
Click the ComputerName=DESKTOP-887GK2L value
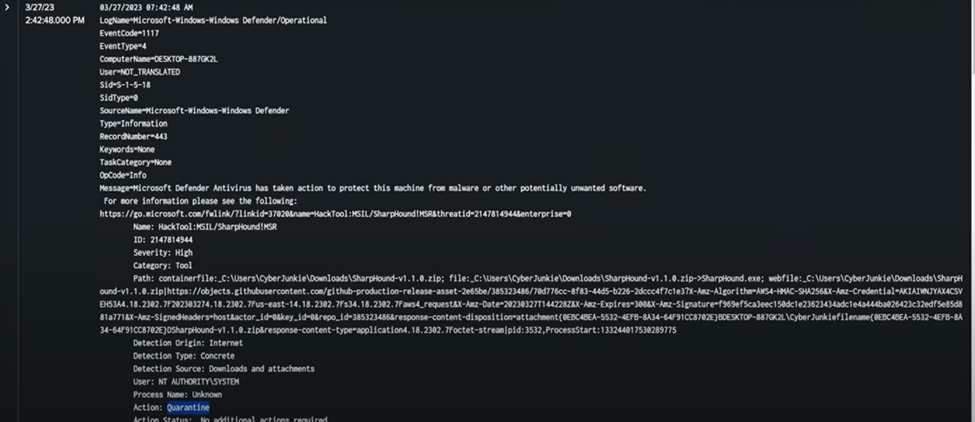tap(158, 59)
